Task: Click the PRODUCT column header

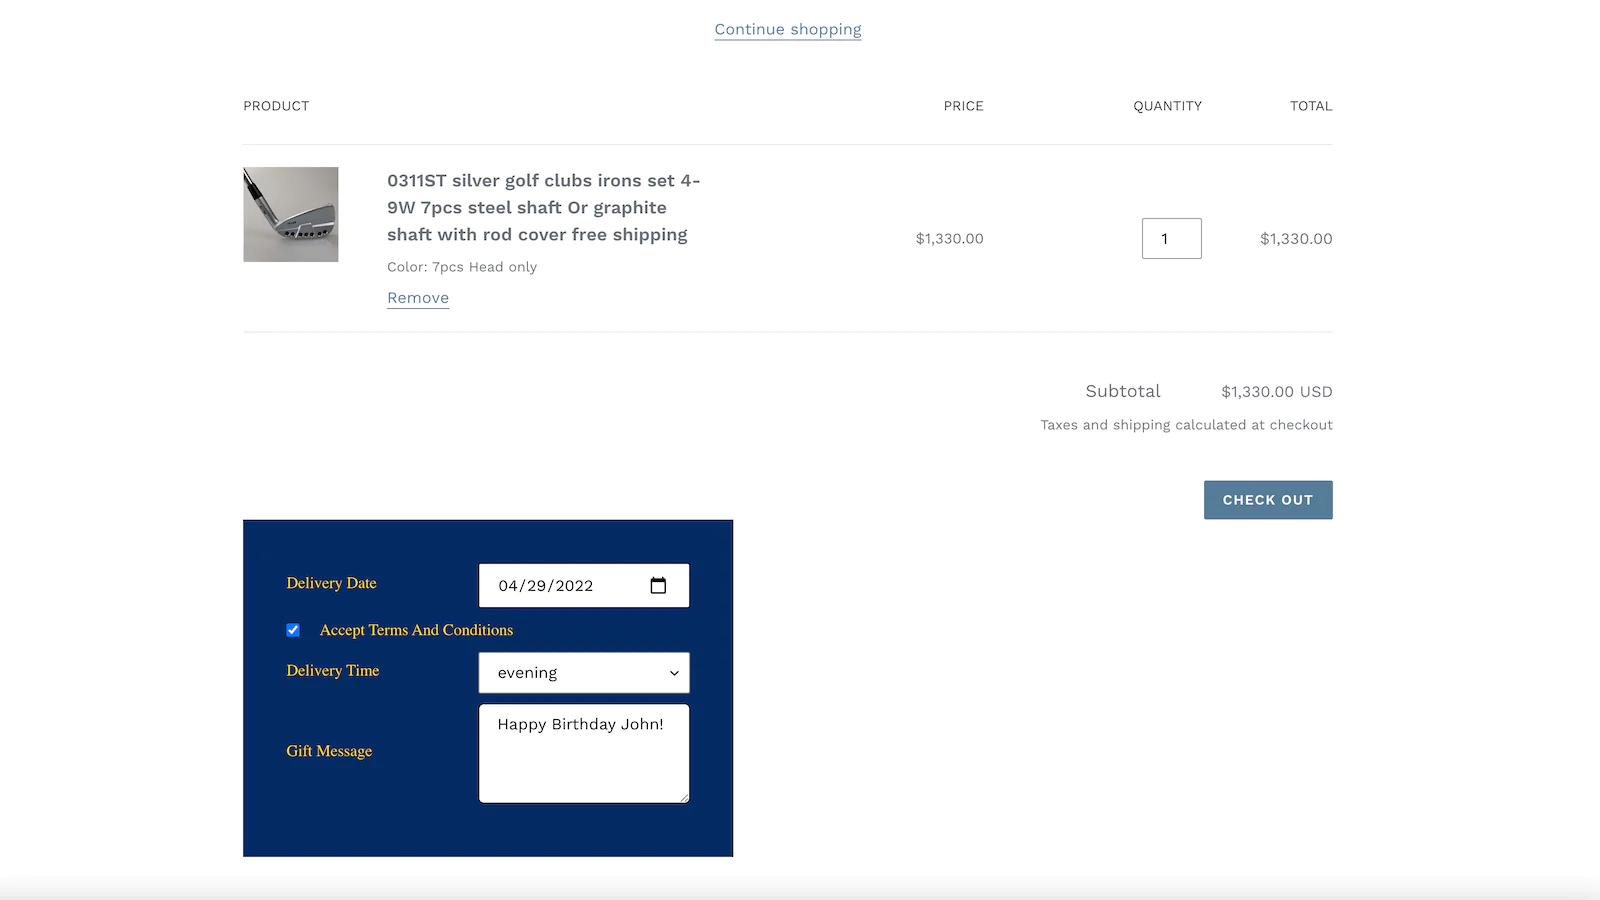Action: pos(275,105)
